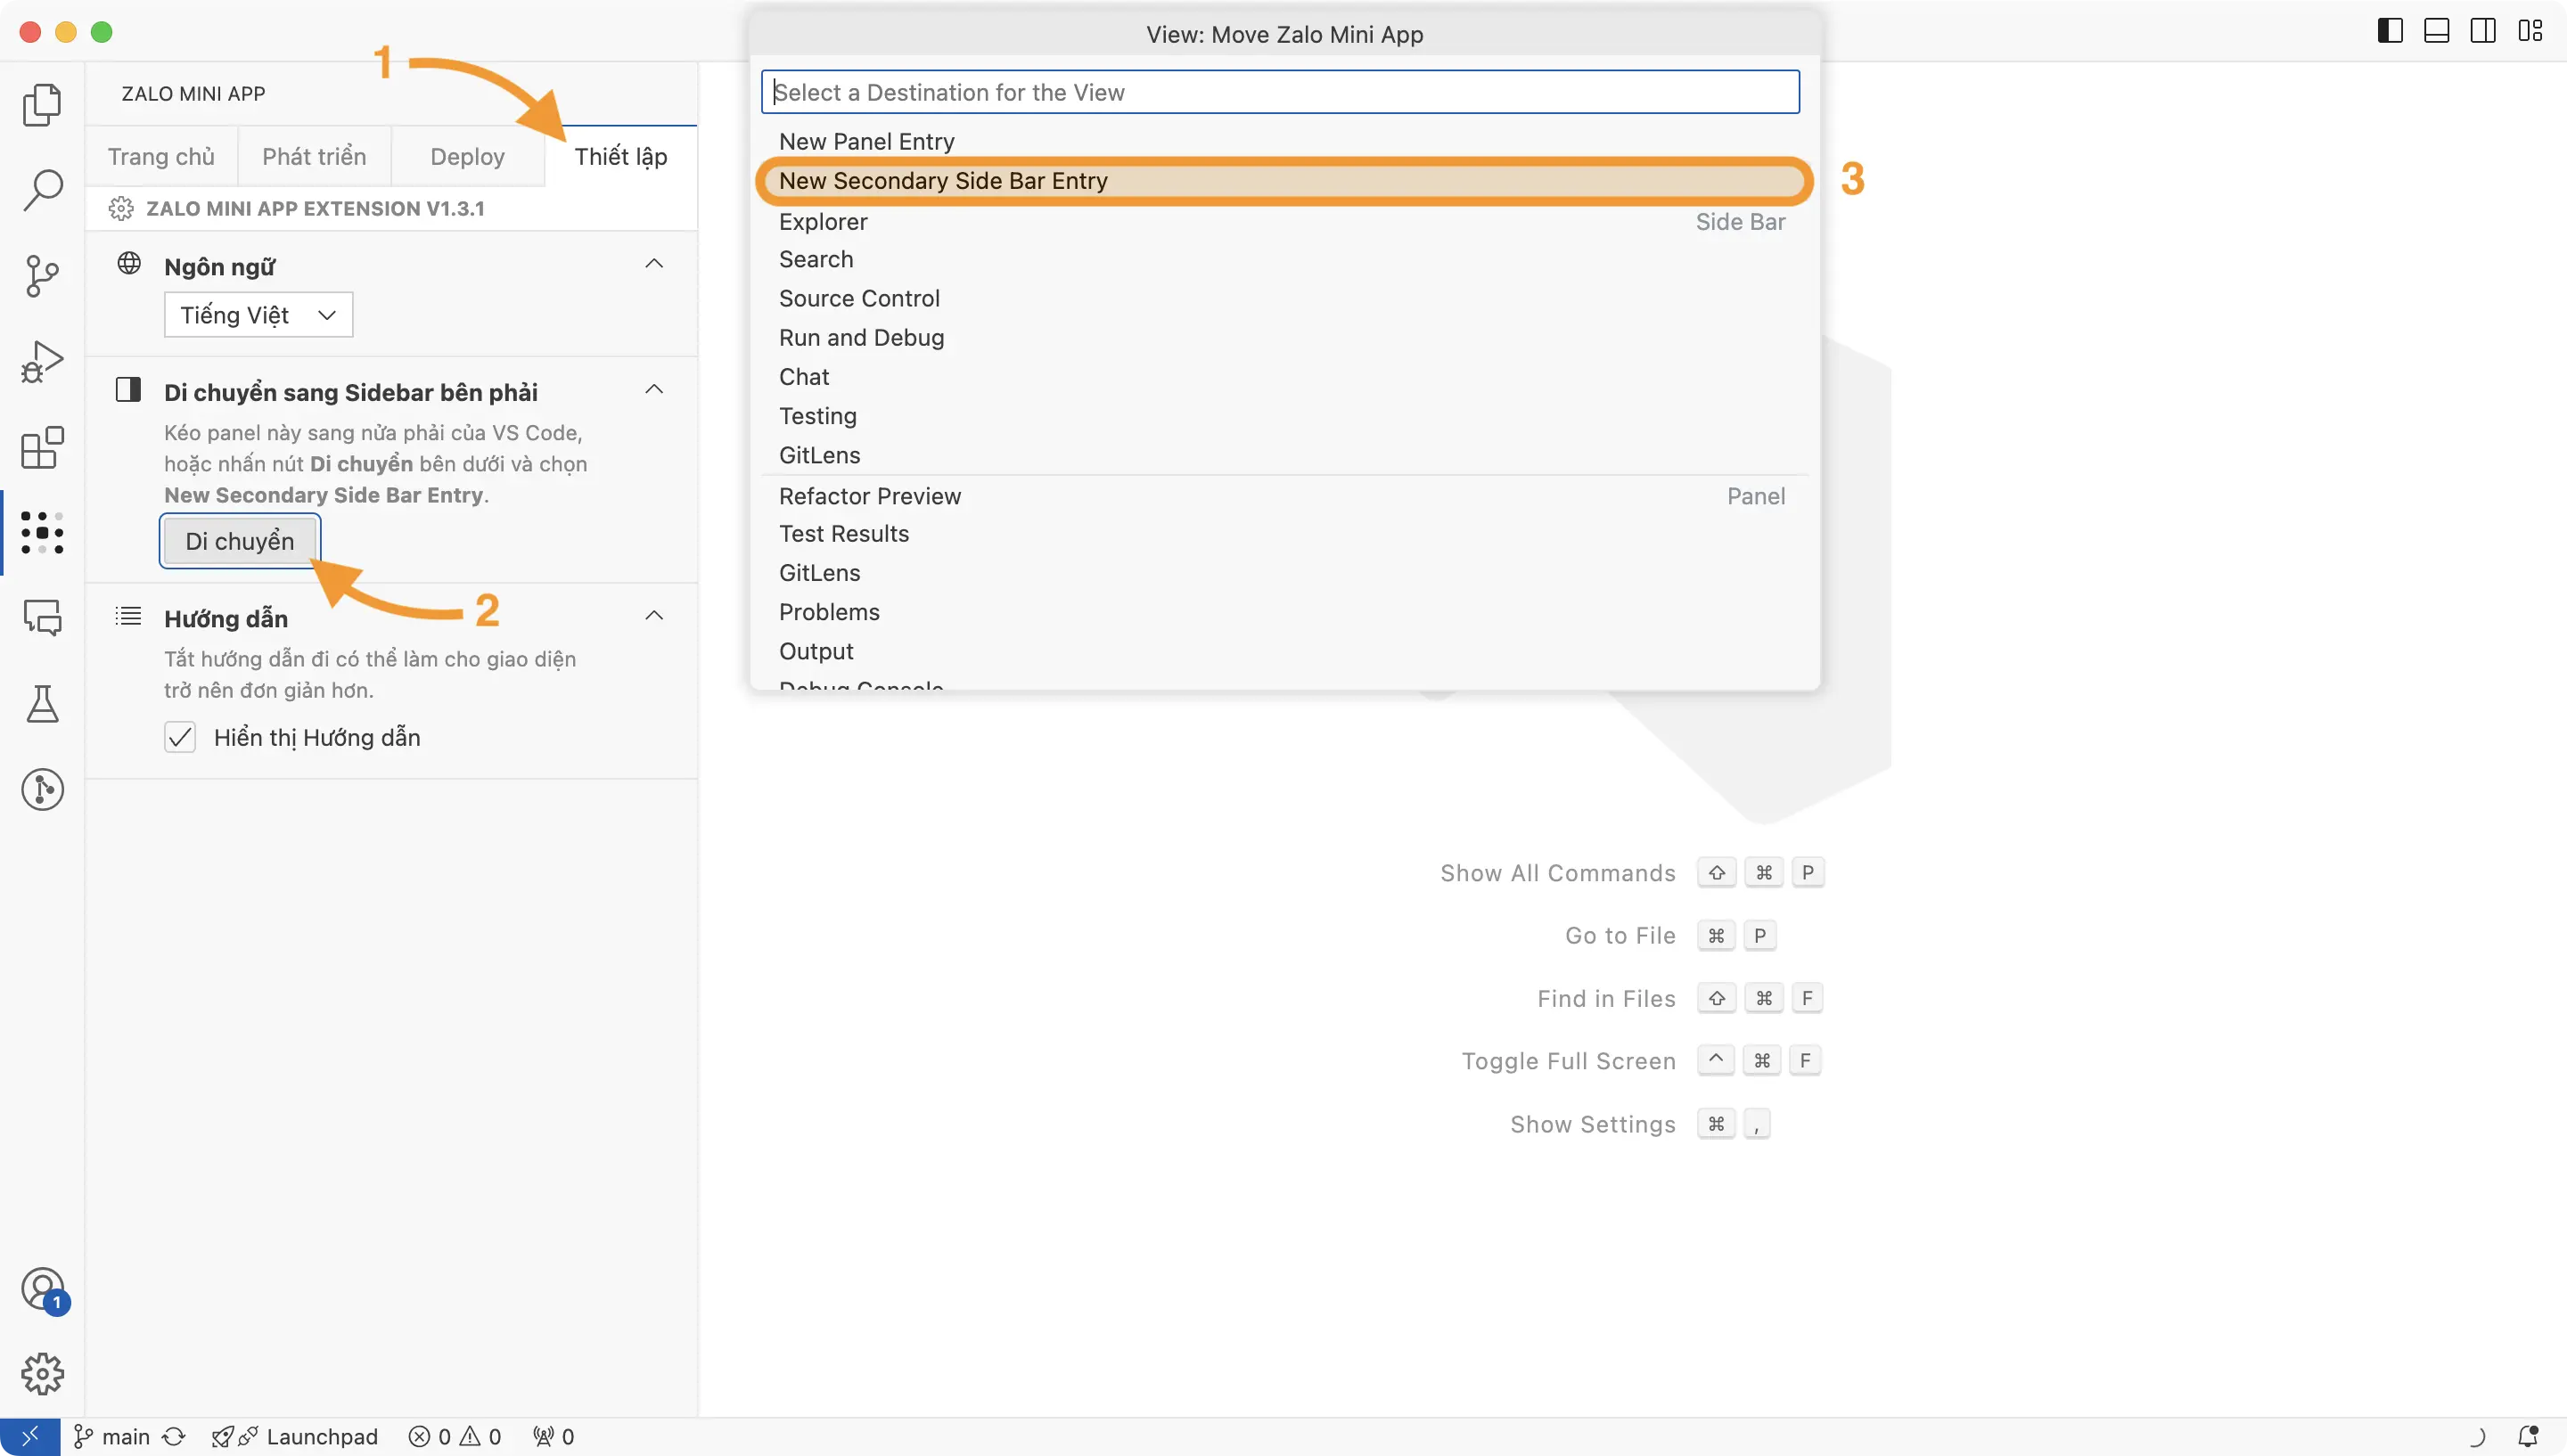2567x1456 pixels.
Task: Open the Tiếng Việt language dropdown
Action: point(258,315)
